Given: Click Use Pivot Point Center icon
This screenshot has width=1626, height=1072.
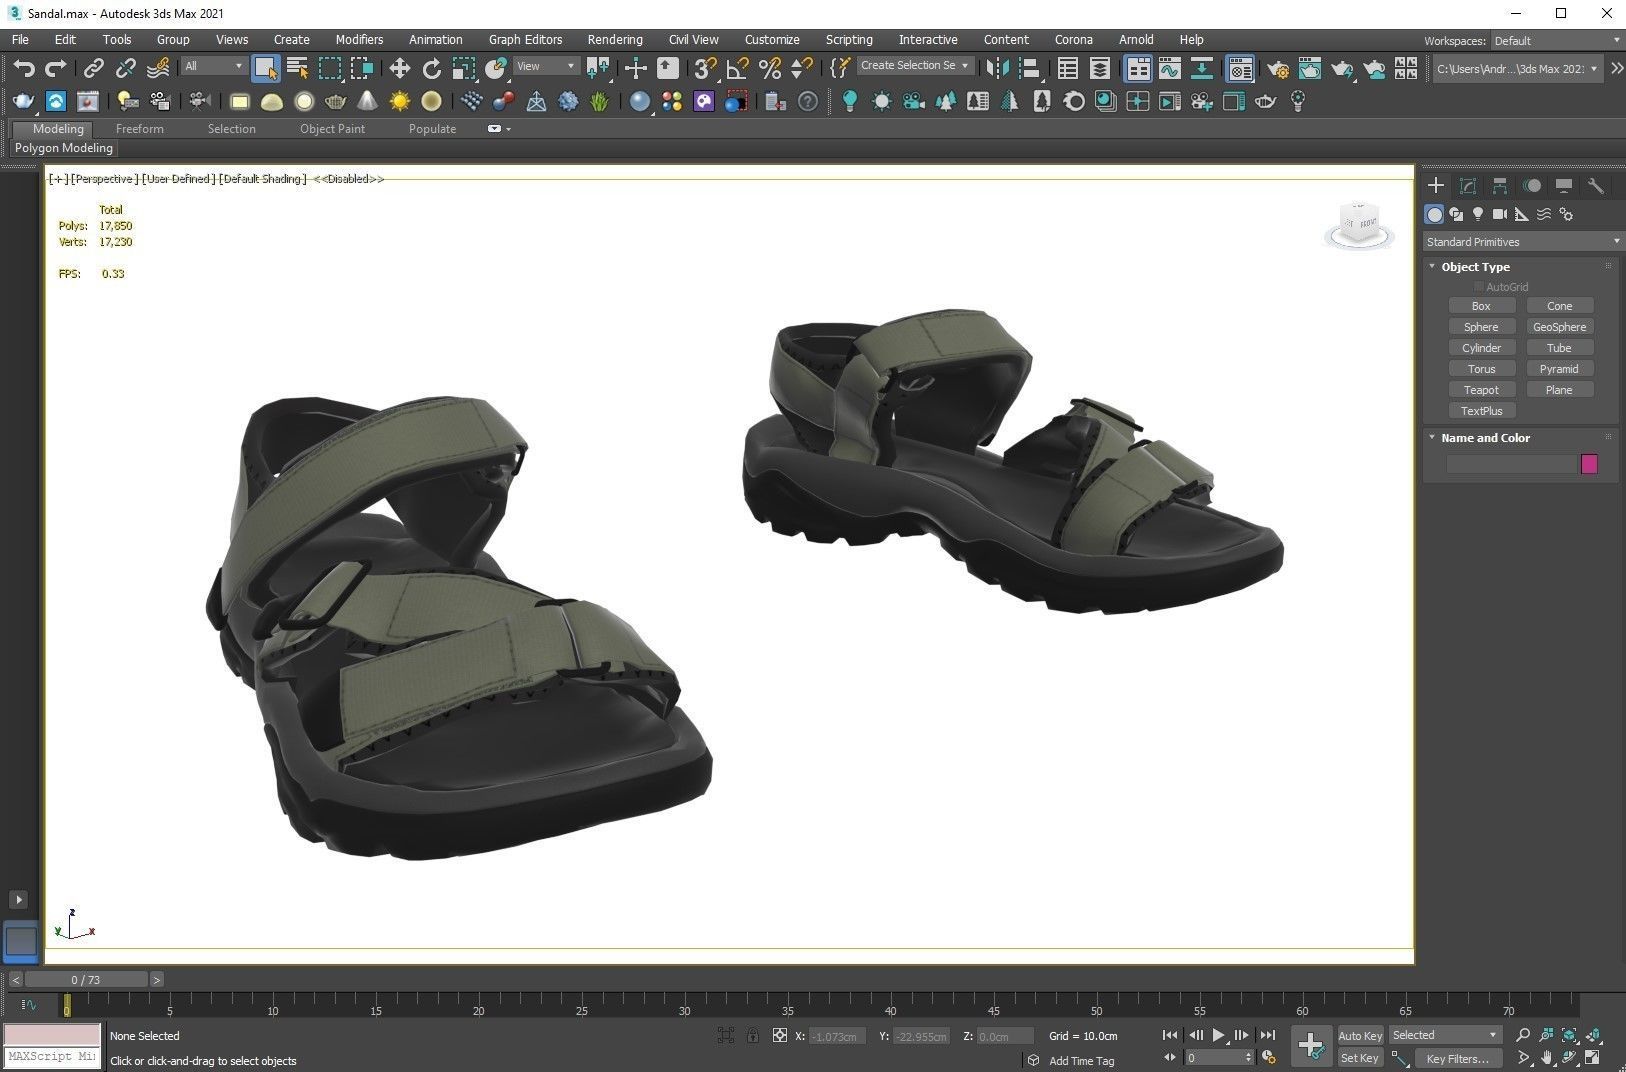Looking at the screenshot, I should [x=599, y=68].
